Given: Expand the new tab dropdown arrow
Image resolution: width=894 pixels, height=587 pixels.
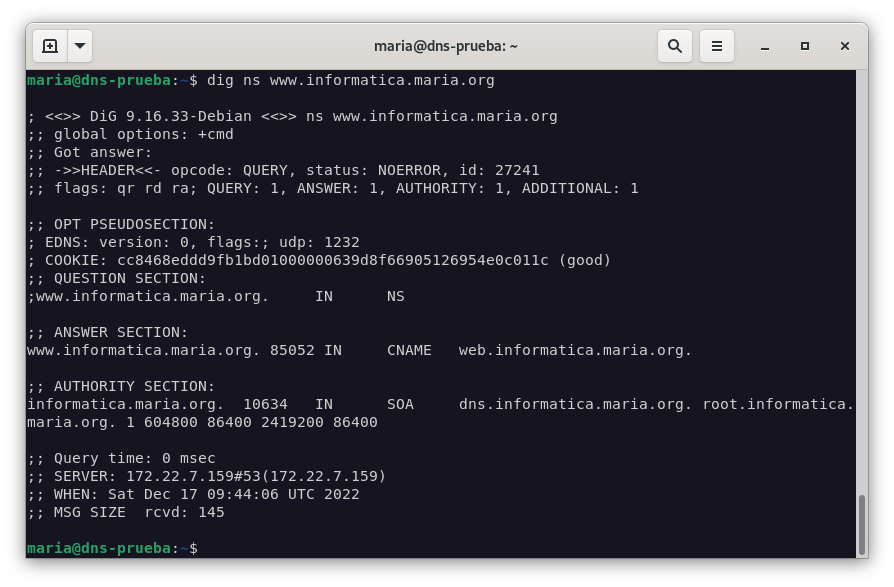Looking at the screenshot, I should (80, 46).
